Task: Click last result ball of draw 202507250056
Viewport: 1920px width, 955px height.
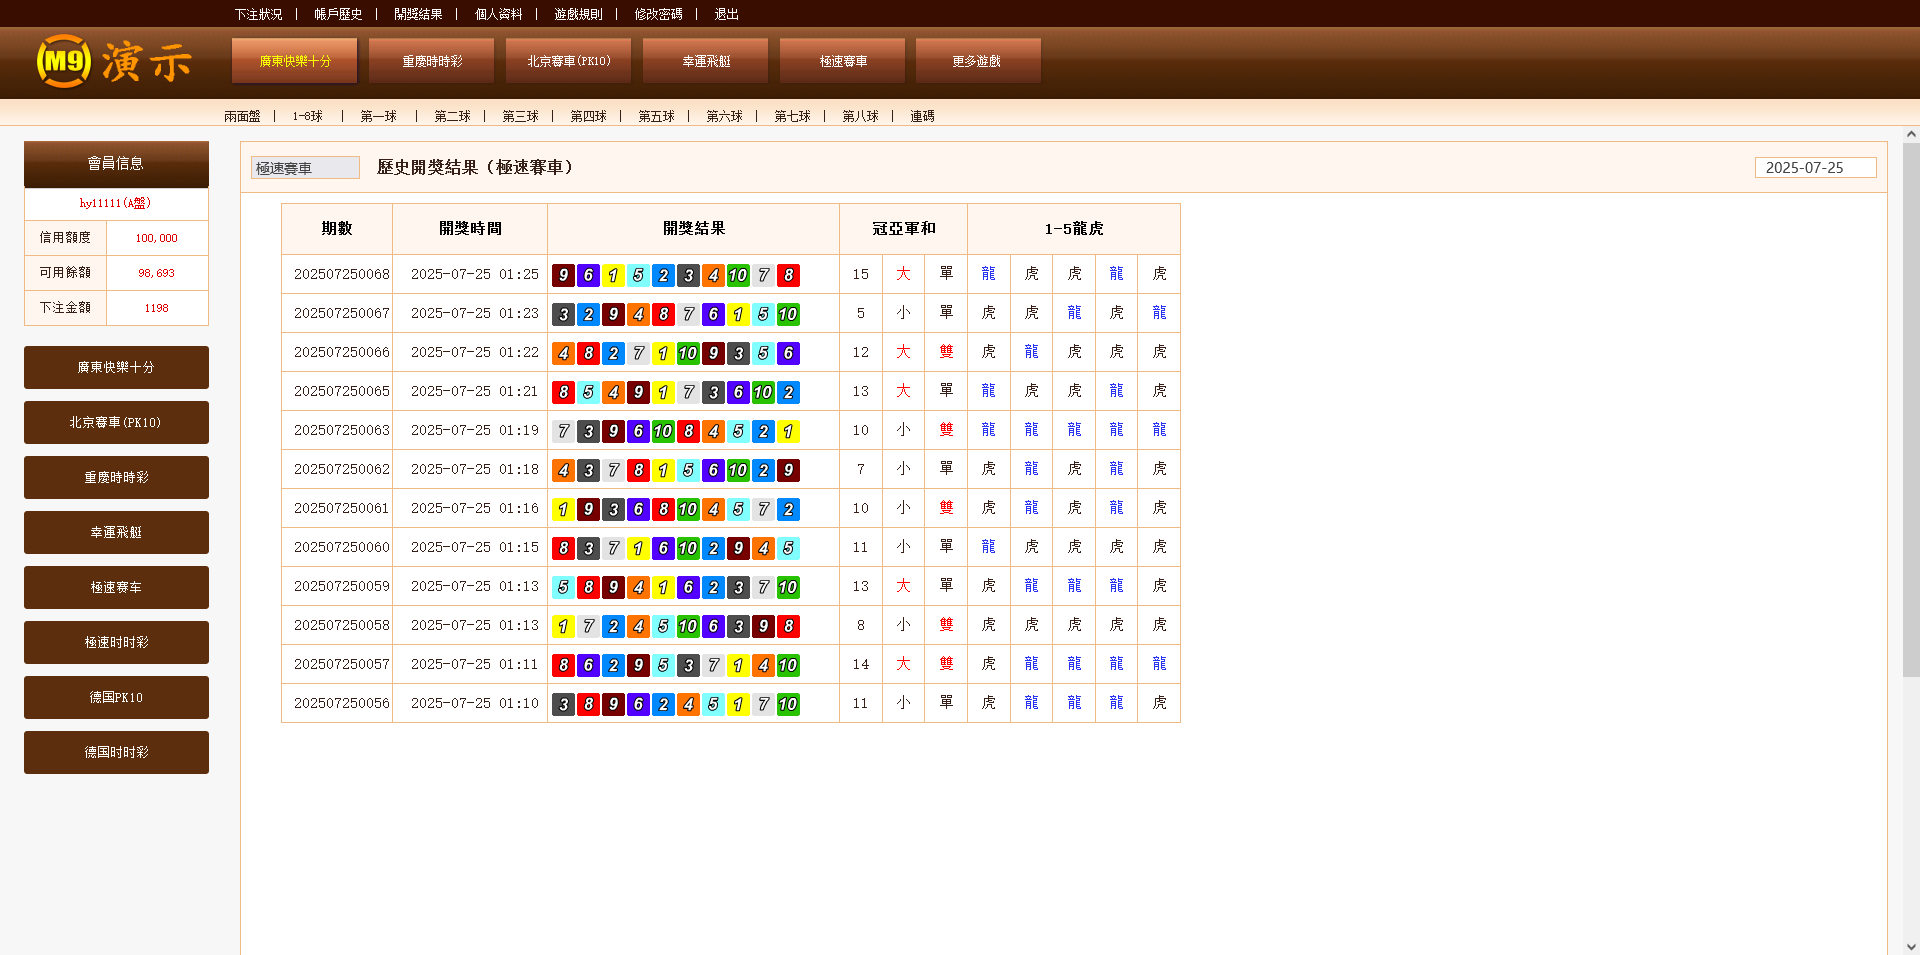Action: (x=788, y=704)
